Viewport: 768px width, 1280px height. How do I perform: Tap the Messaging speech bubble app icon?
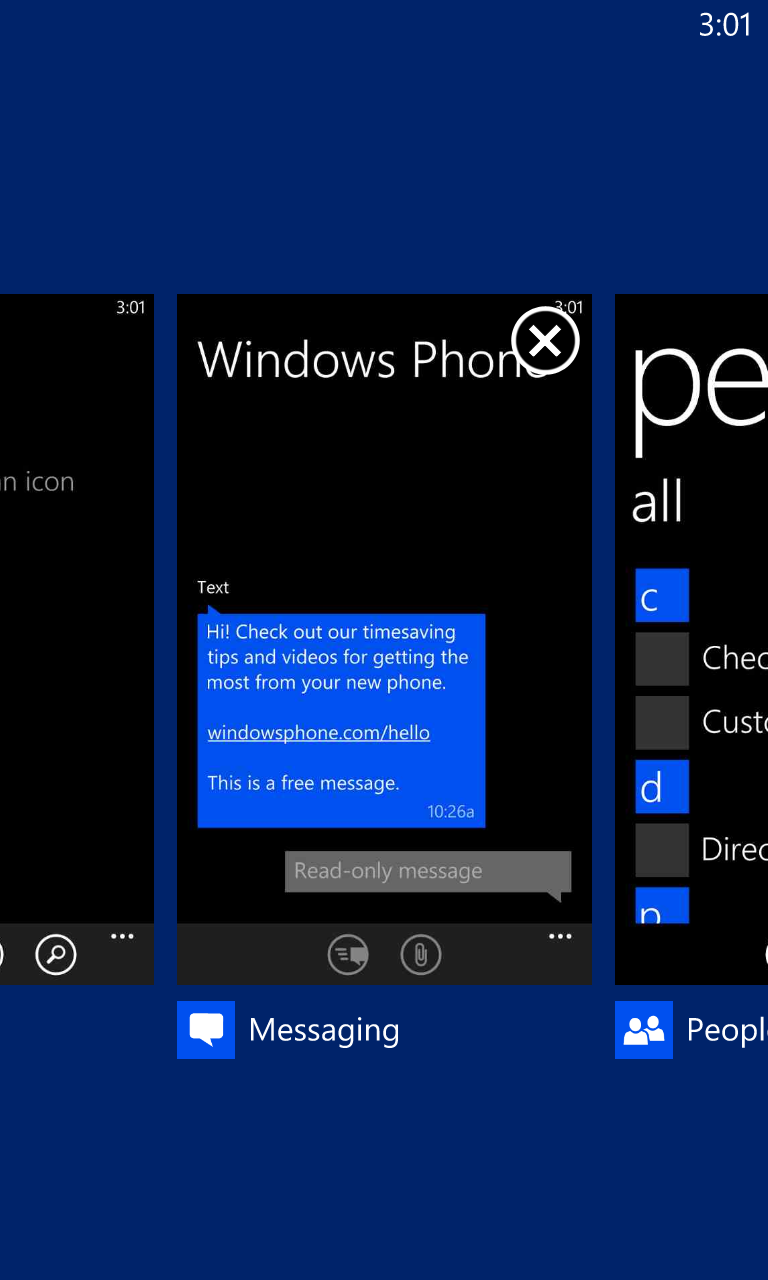click(x=206, y=1029)
